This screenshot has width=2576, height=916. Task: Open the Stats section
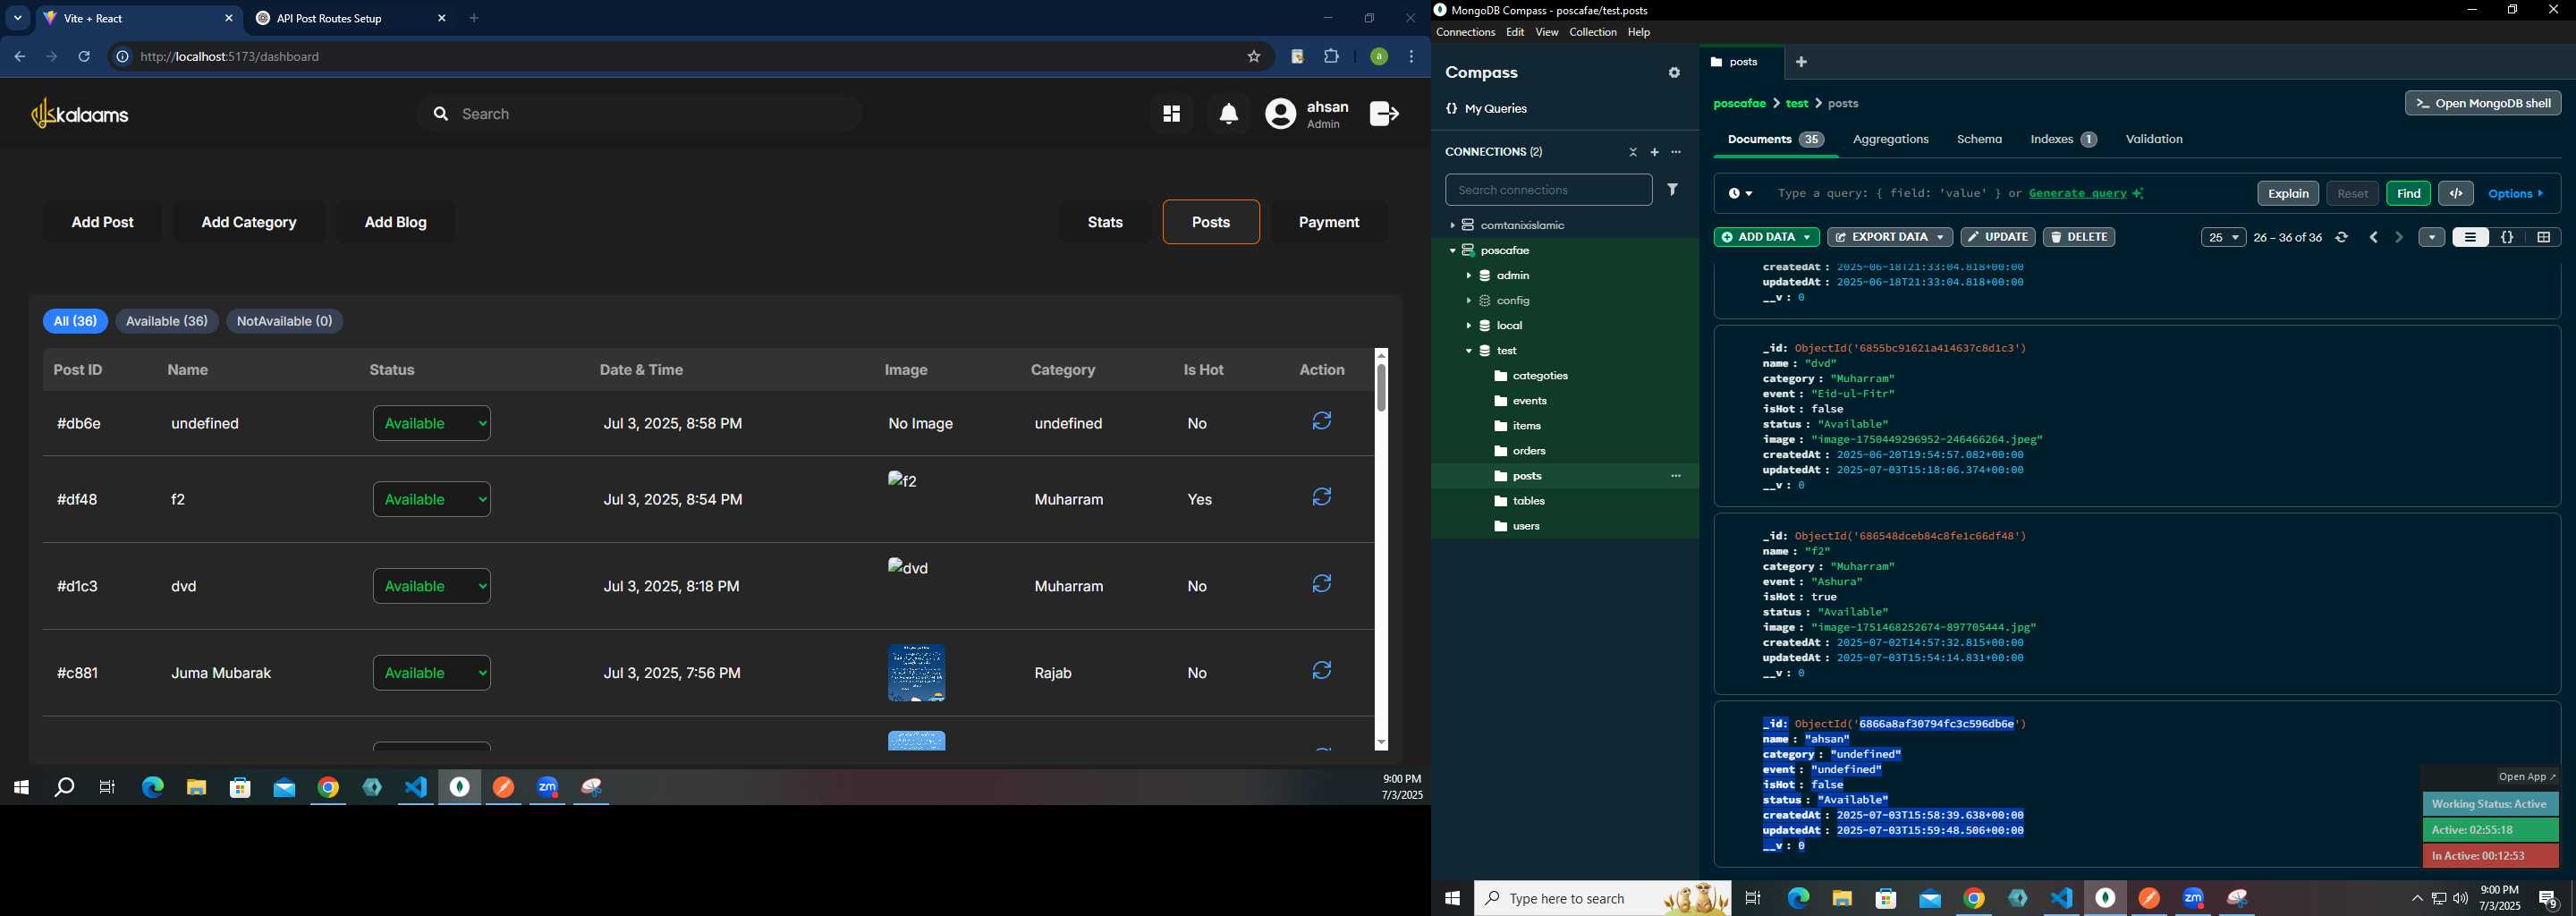coord(1105,222)
